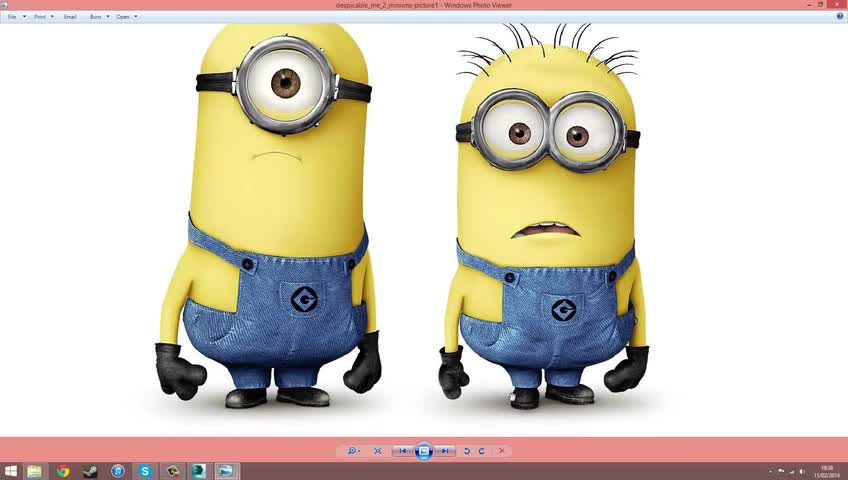Image resolution: width=848 pixels, height=480 pixels.
Task: Click the Photo Viewer window title icon
Action: (x=4, y=5)
